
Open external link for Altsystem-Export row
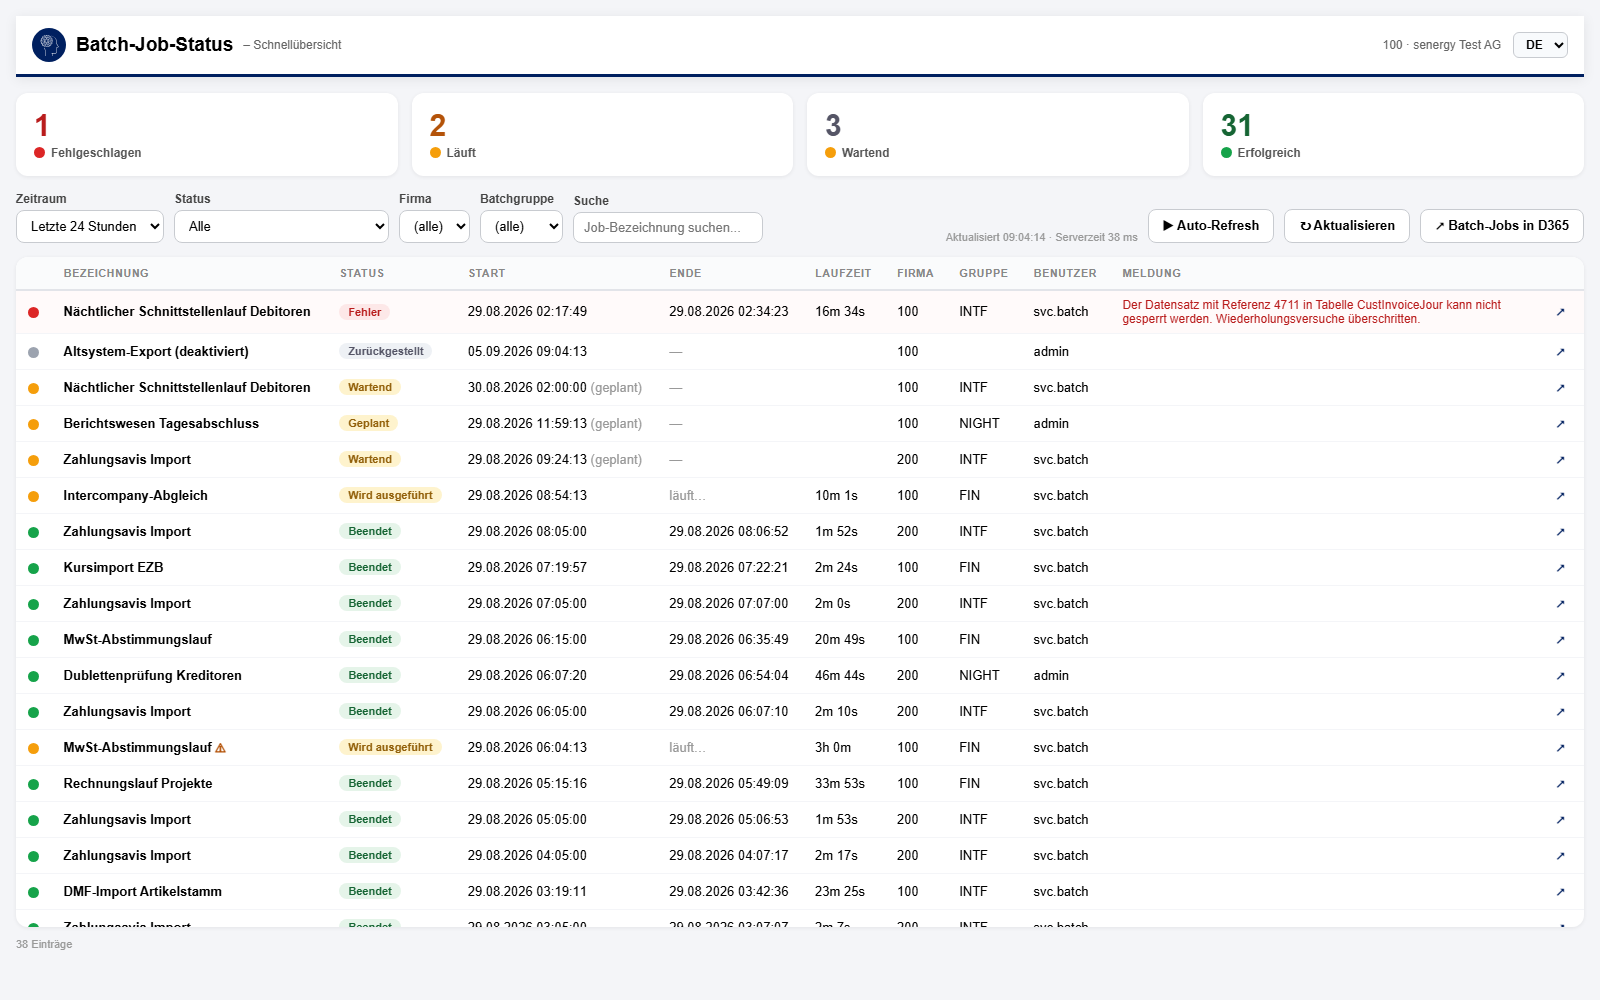click(x=1560, y=352)
